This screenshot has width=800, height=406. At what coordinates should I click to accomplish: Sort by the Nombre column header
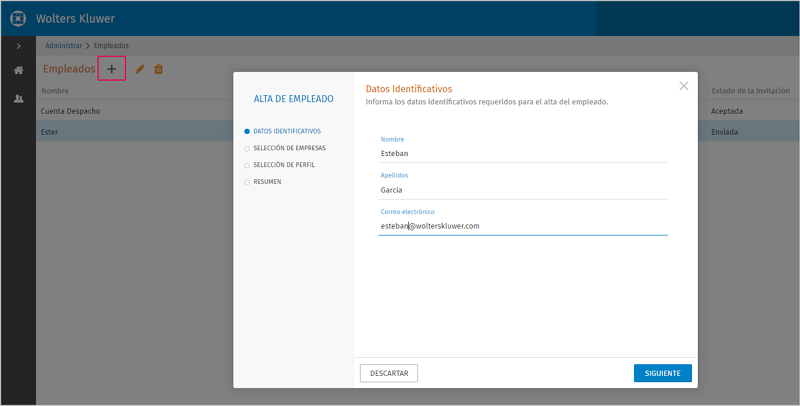click(x=55, y=91)
